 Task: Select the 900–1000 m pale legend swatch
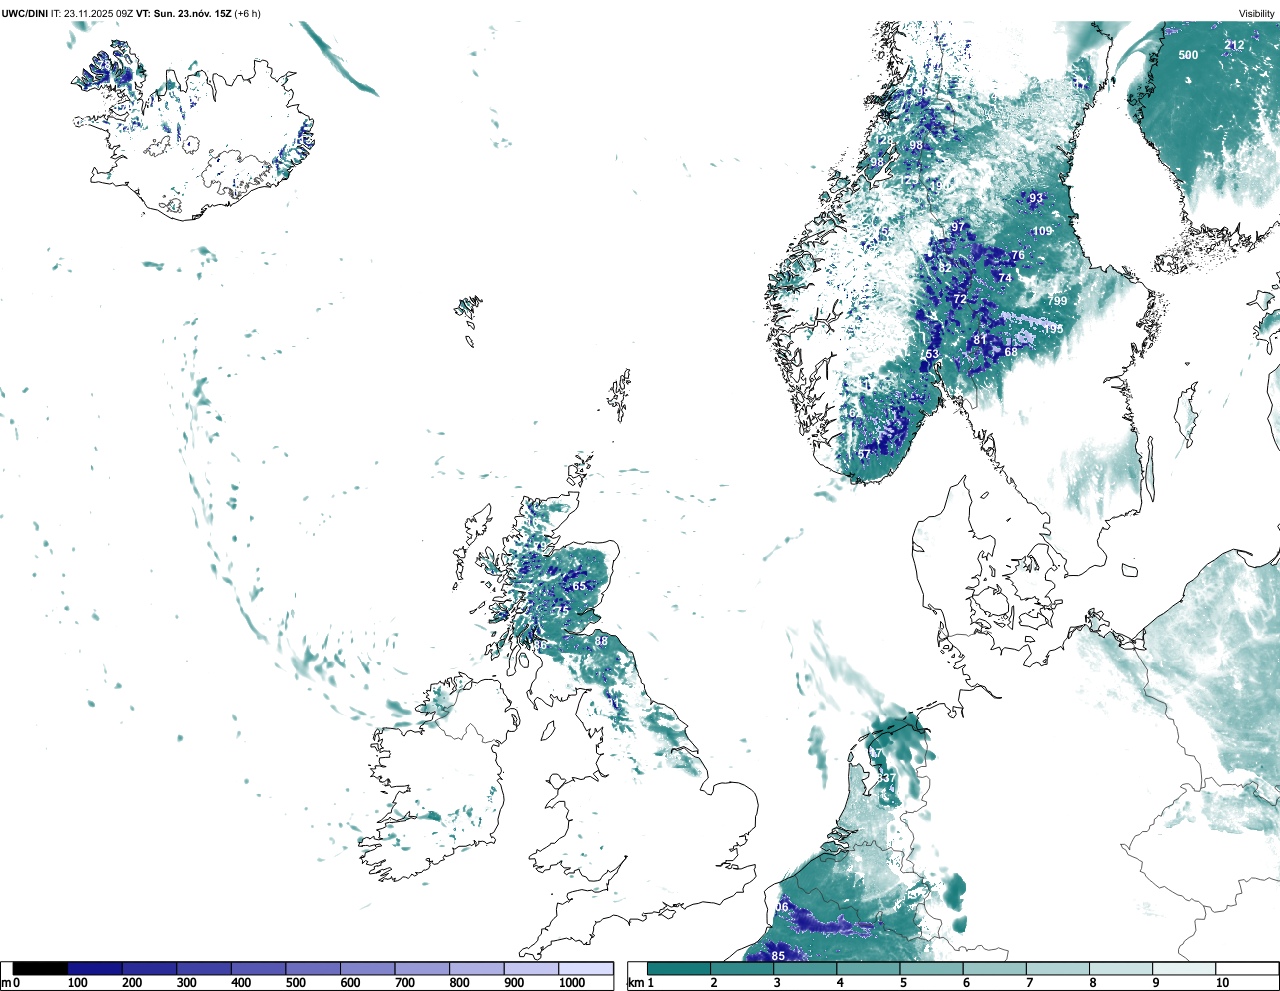pyautogui.click(x=531, y=968)
